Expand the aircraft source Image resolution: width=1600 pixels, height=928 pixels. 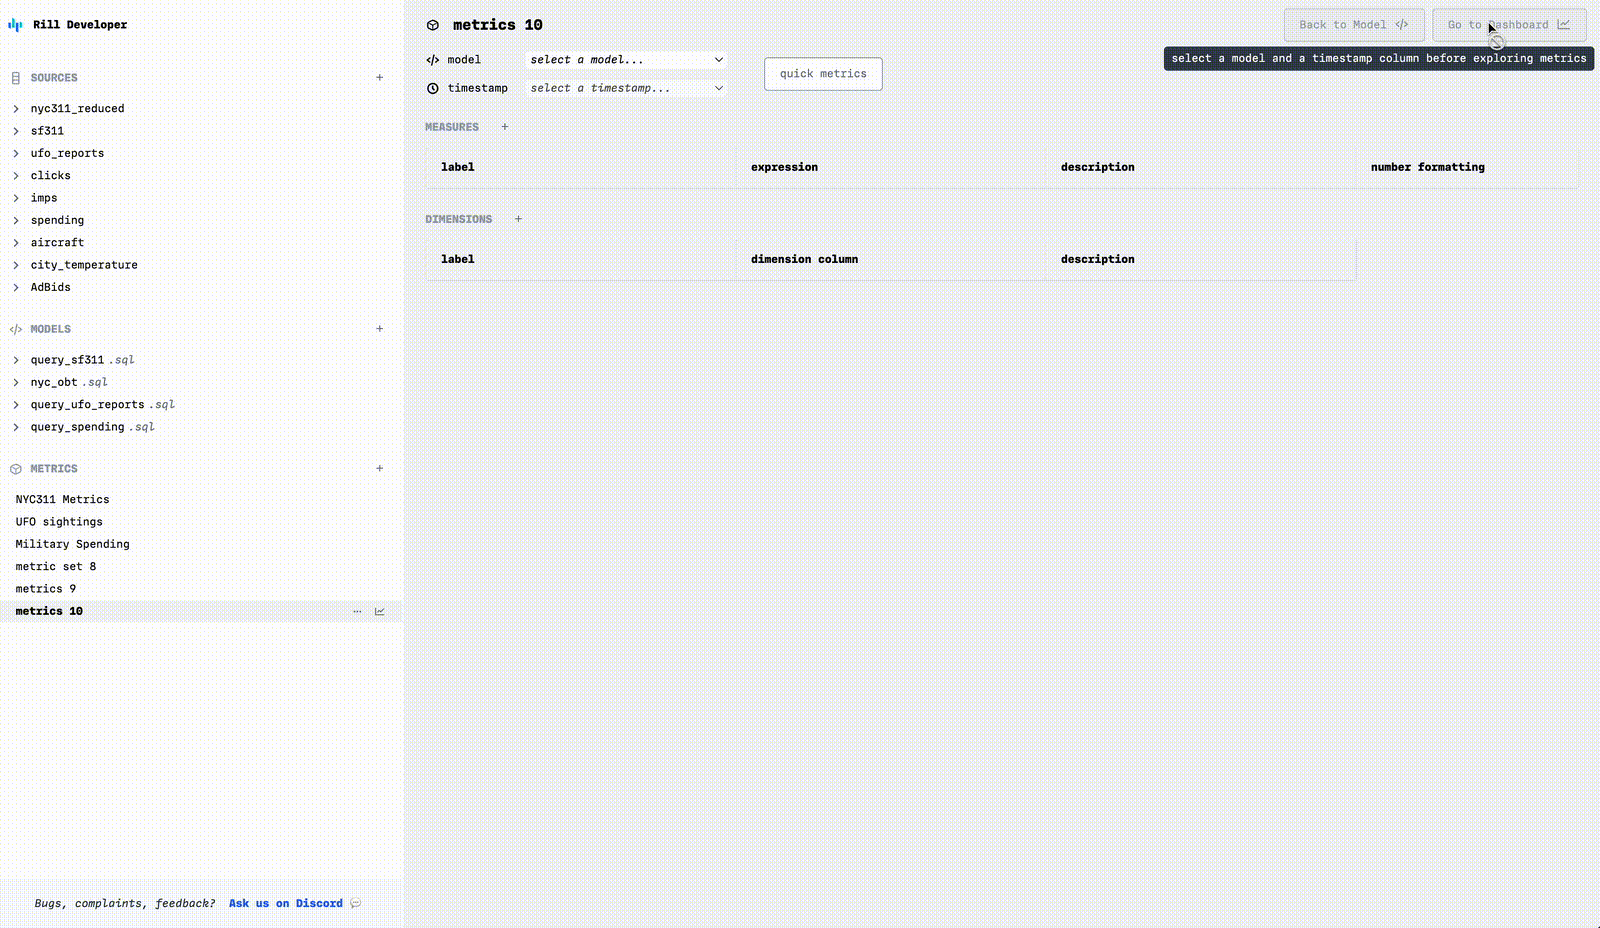click(16, 243)
